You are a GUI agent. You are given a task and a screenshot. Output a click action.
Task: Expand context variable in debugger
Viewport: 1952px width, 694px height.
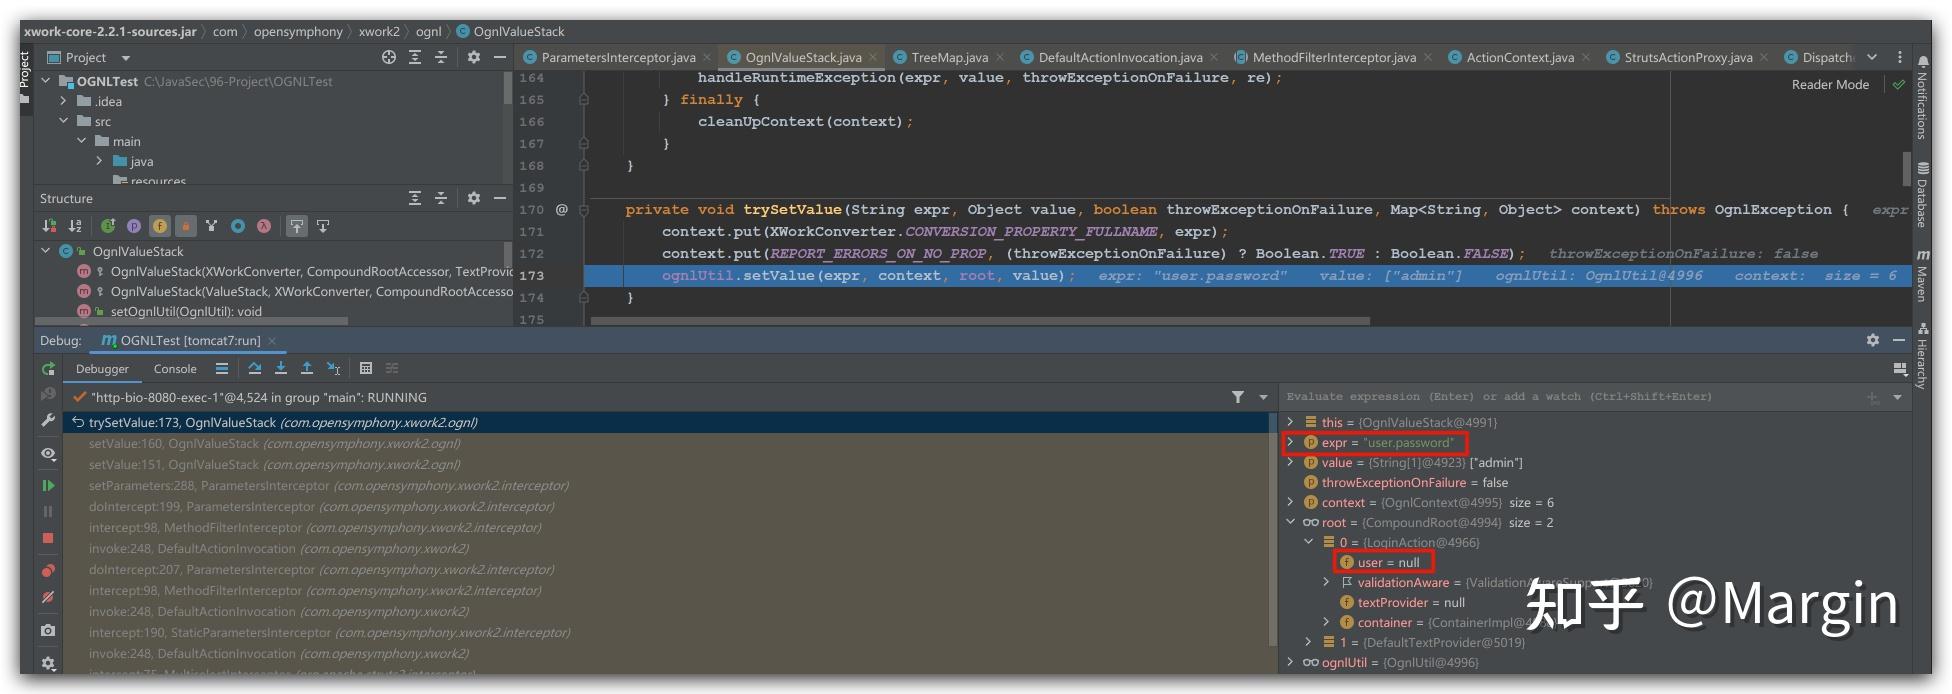coord(1291,502)
